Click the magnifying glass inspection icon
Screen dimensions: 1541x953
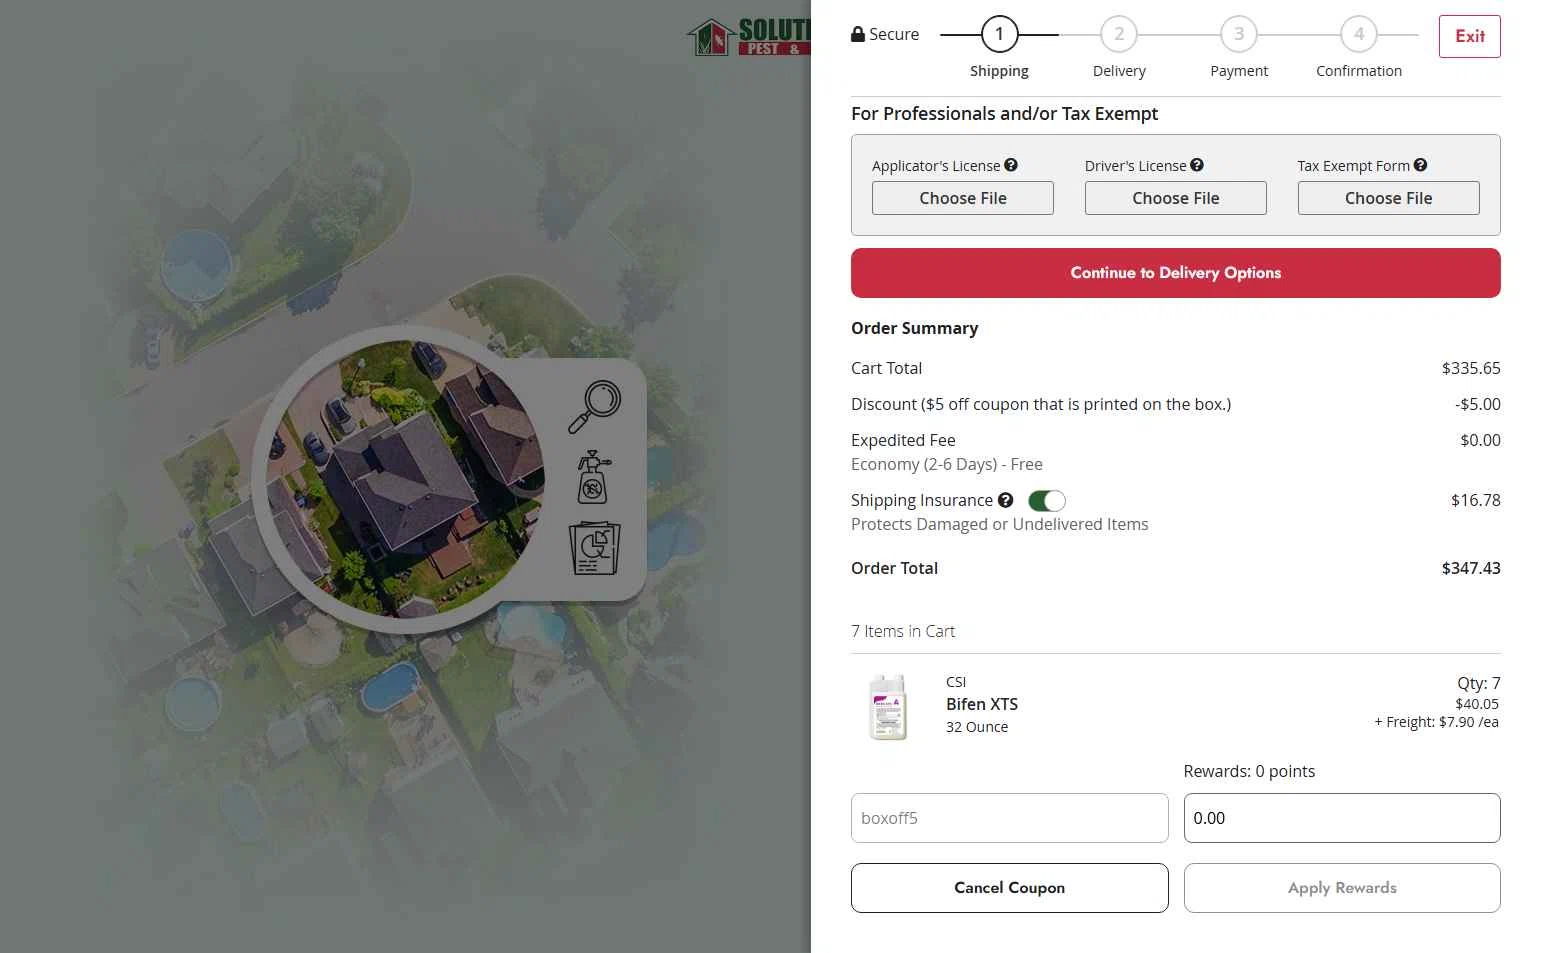click(x=594, y=407)
